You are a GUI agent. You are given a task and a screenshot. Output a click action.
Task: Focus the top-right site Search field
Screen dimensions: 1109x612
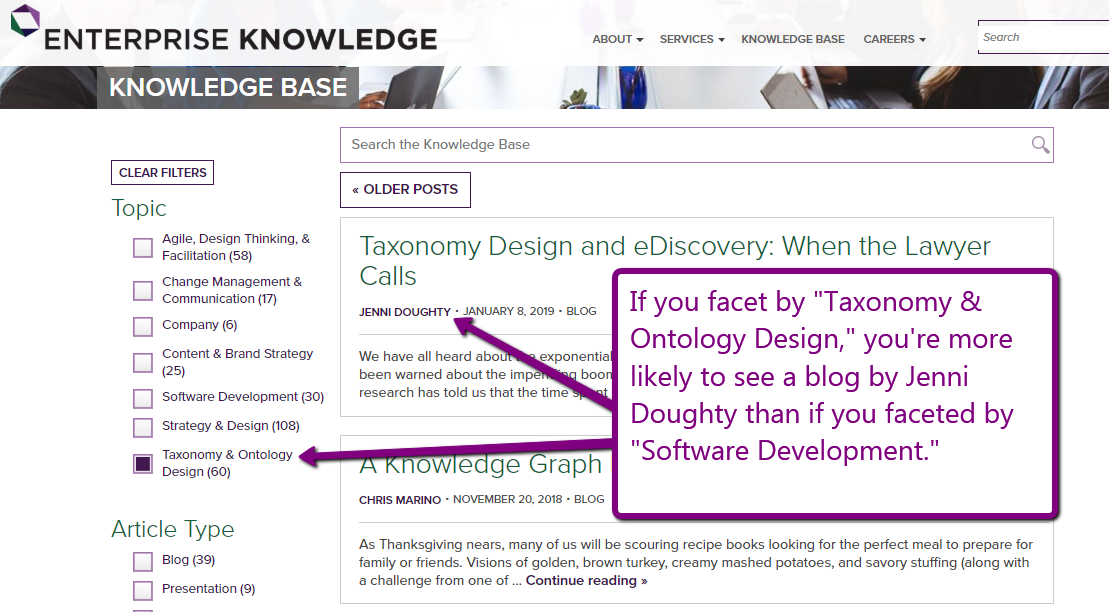tap(1043, 37)
